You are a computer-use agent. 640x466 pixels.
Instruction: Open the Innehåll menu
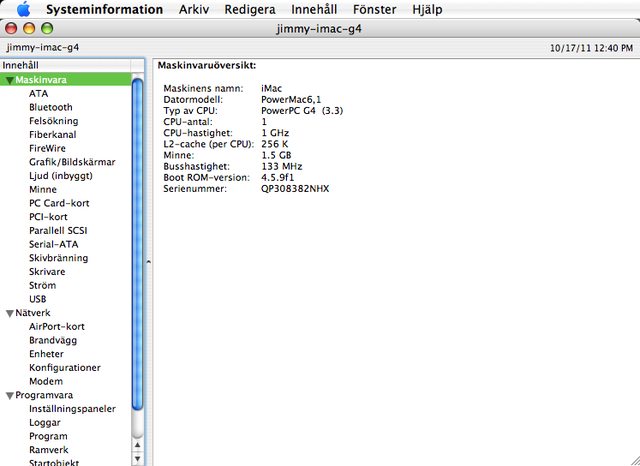click(x=314, y=9)
